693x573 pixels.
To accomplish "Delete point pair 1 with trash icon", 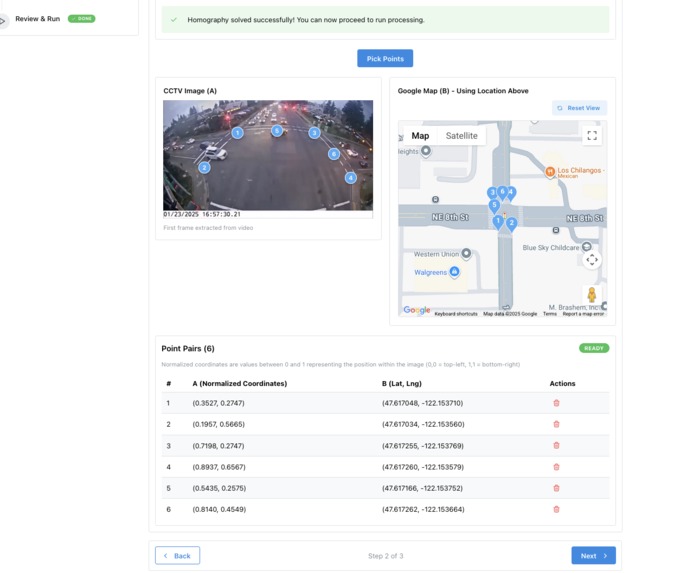I will (556, 403).
